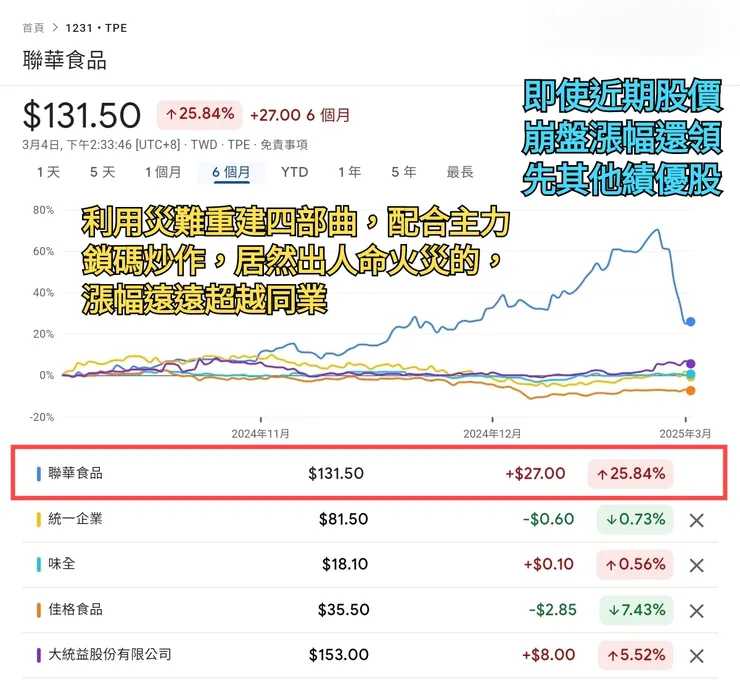Click the $35.50 price of 佳格食品
Viewport: 740px width, 686px height.
(343, 610)
